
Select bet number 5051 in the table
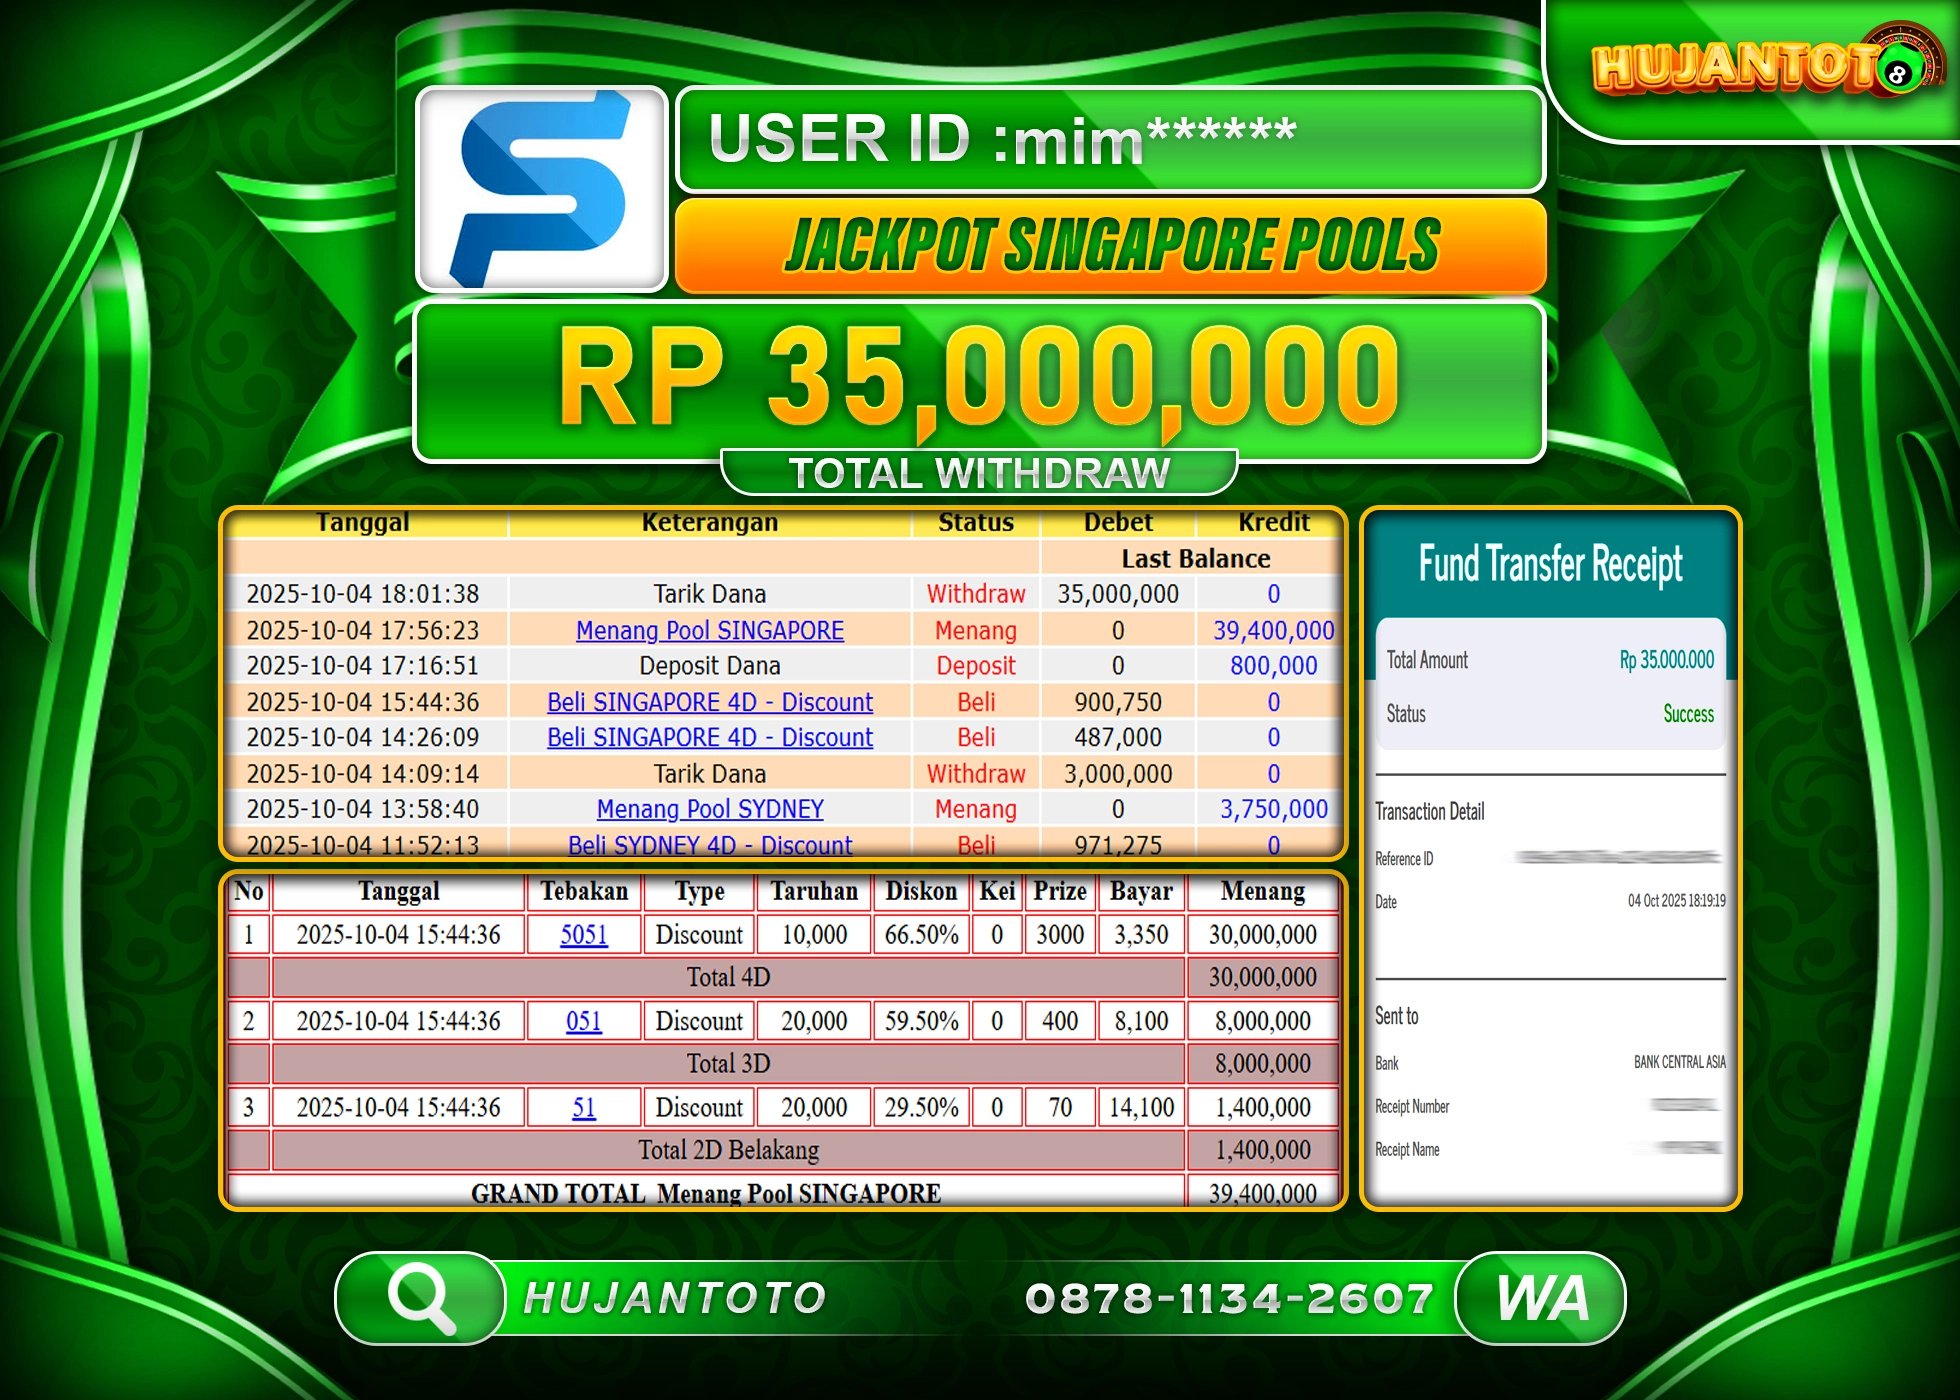point(584,934)
